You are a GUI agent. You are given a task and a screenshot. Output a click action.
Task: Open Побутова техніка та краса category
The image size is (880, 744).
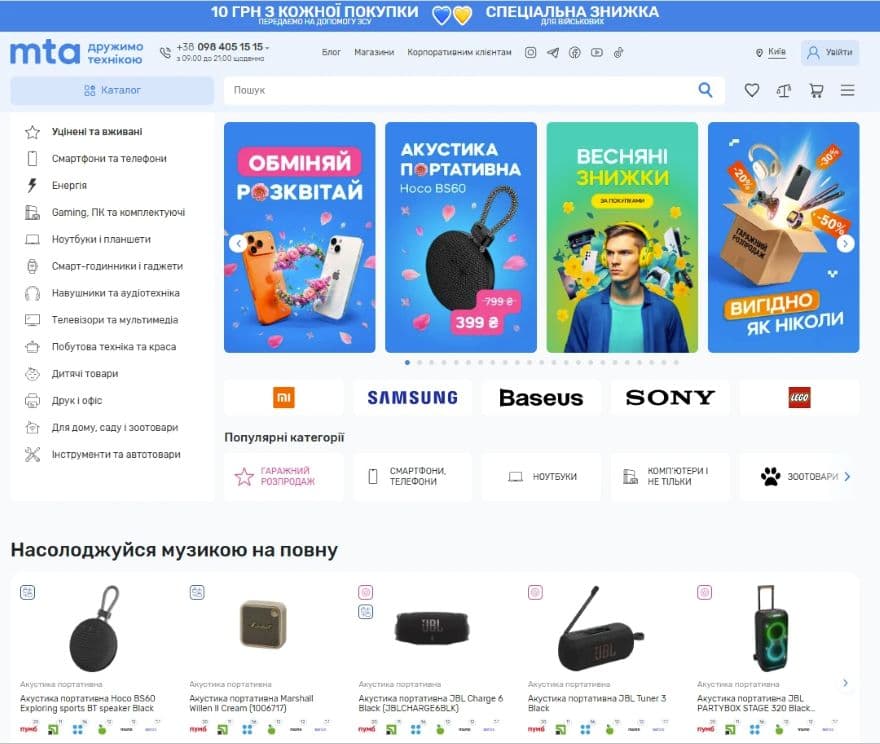[114, 347]
